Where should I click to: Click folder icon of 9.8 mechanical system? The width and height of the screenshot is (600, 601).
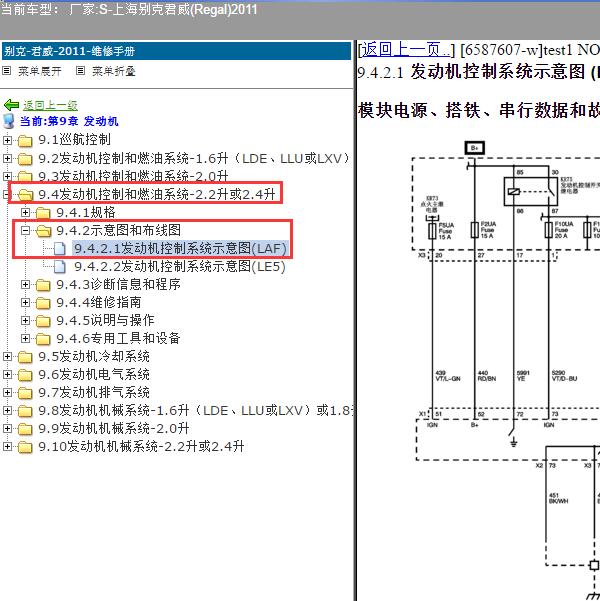[x=25, y=411]
